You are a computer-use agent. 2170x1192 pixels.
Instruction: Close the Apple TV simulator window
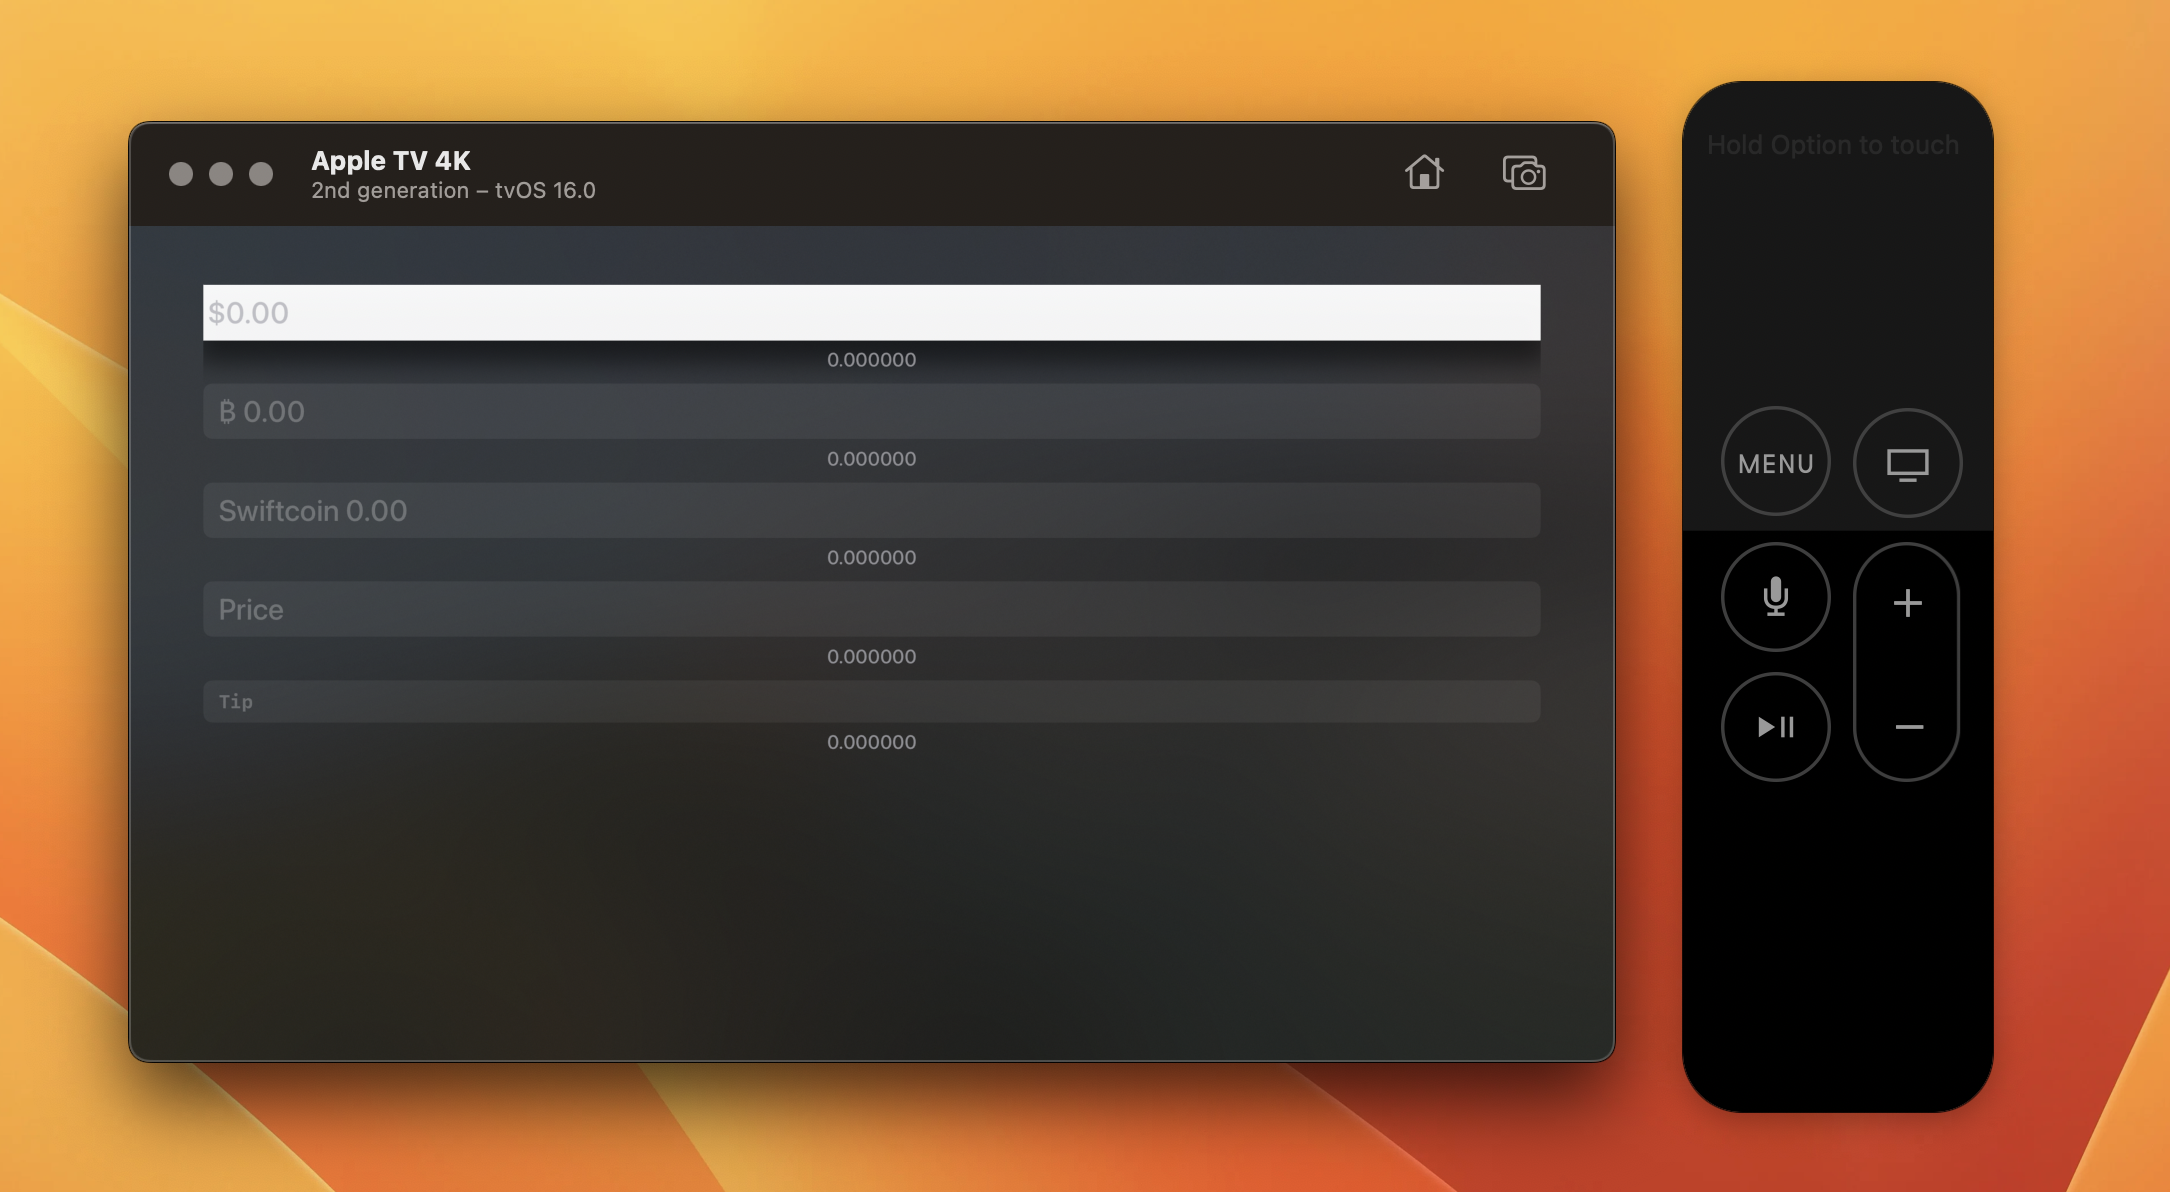pos(181,174)
